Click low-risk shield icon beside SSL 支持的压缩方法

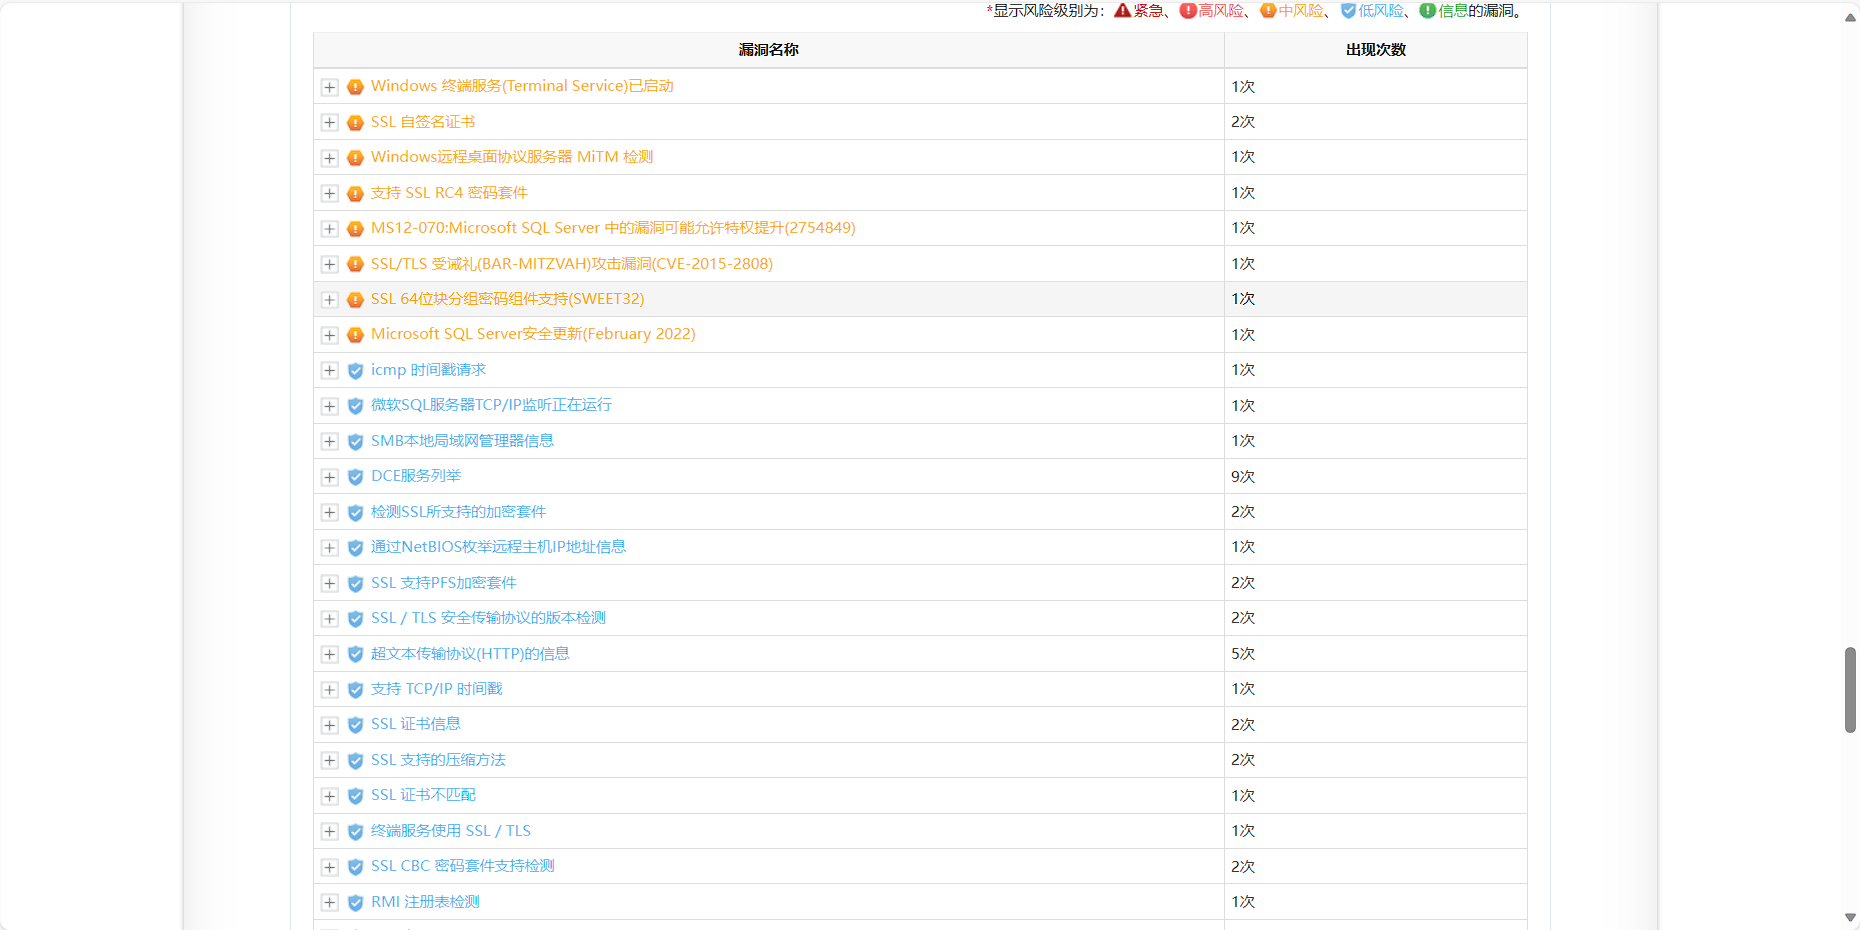[x=355, y=761]
